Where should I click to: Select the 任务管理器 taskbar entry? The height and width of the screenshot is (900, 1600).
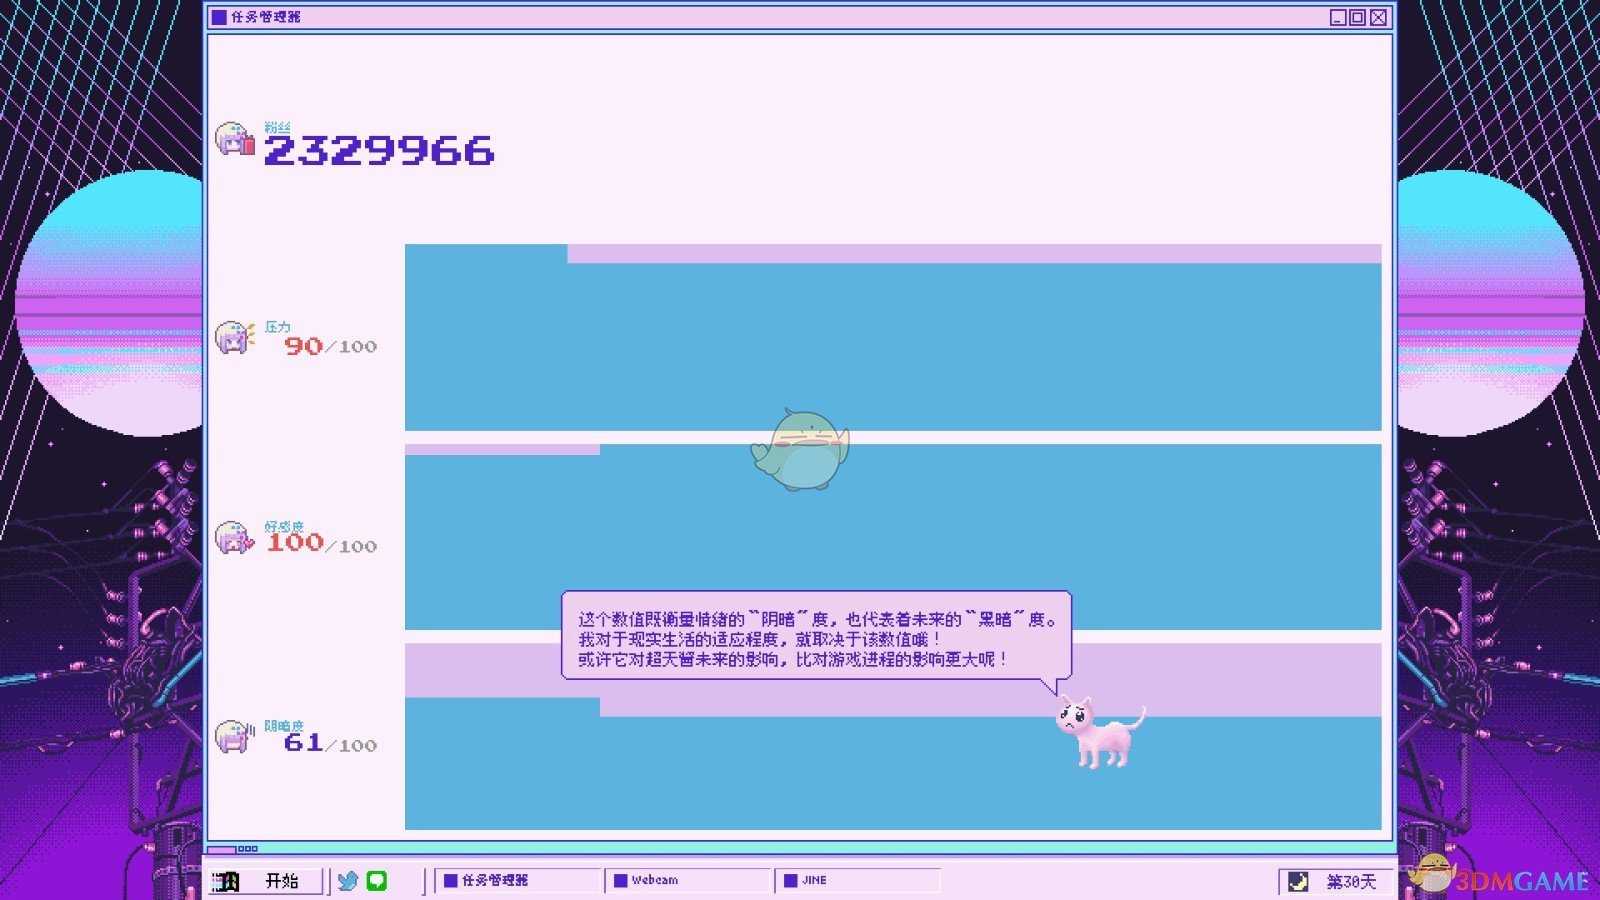[x=518, y=880]
